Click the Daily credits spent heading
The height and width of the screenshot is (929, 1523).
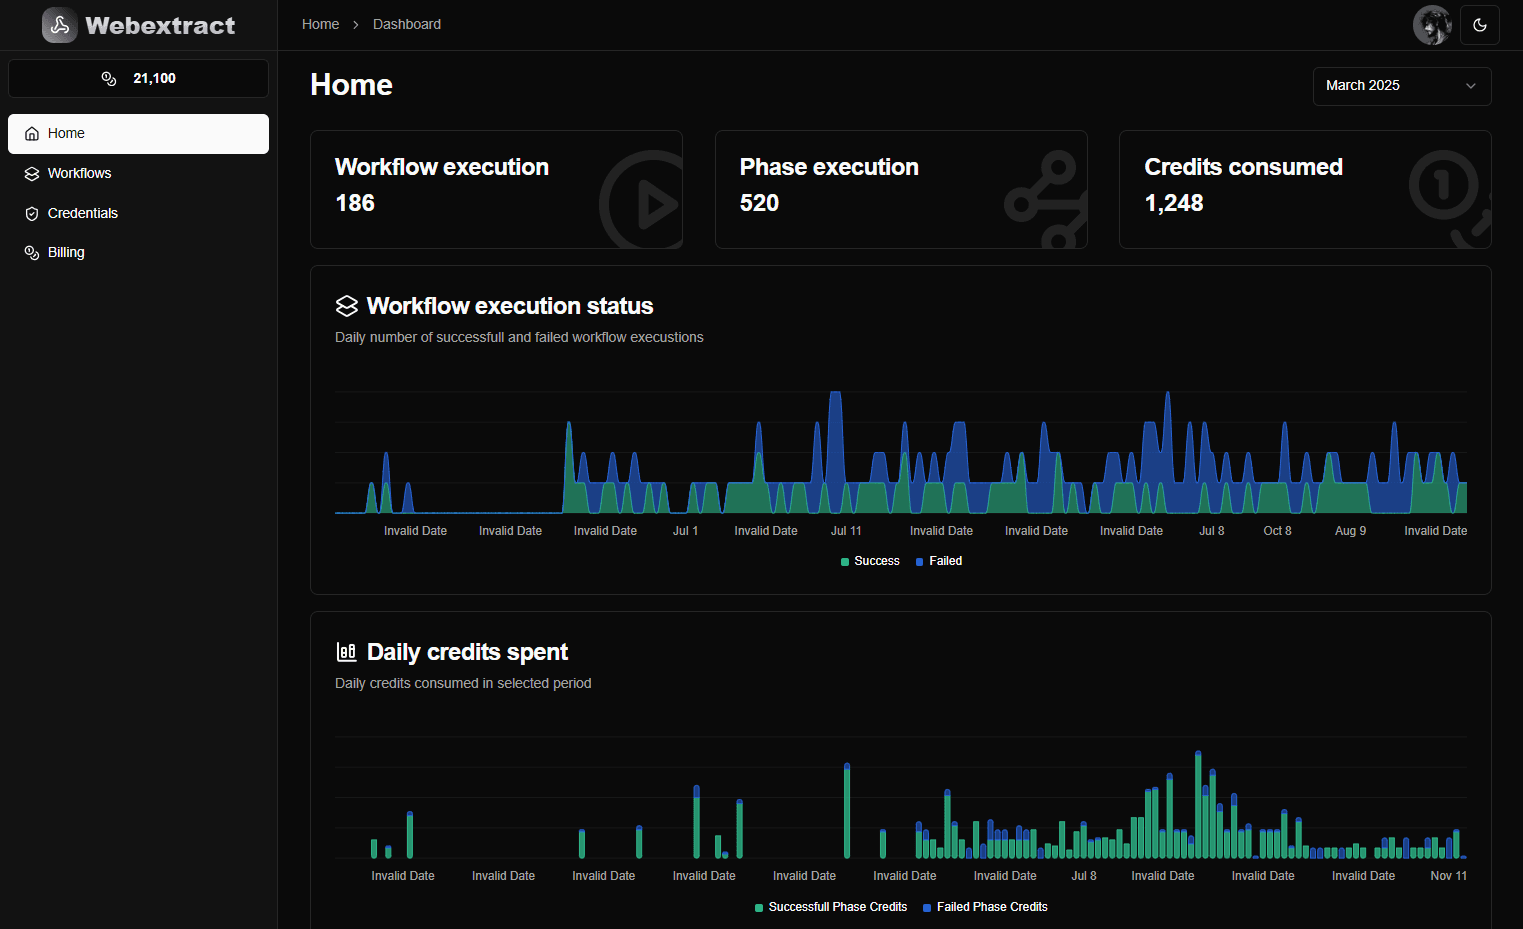point(467,652)
